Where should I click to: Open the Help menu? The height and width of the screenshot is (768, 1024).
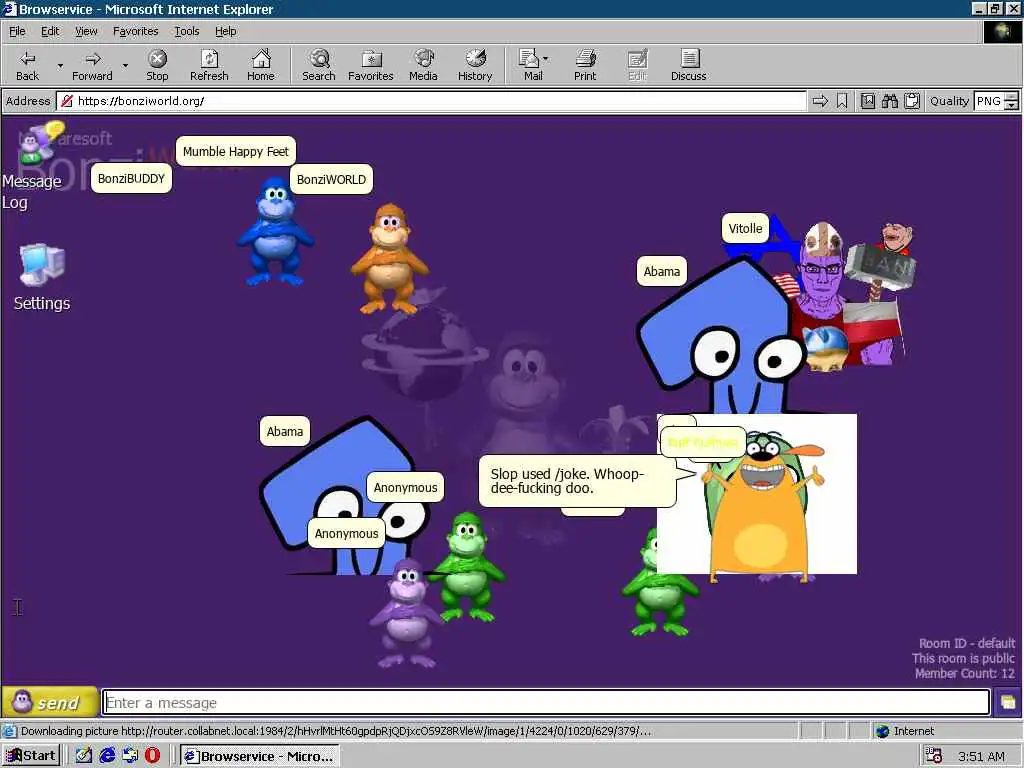click(225, 31)
